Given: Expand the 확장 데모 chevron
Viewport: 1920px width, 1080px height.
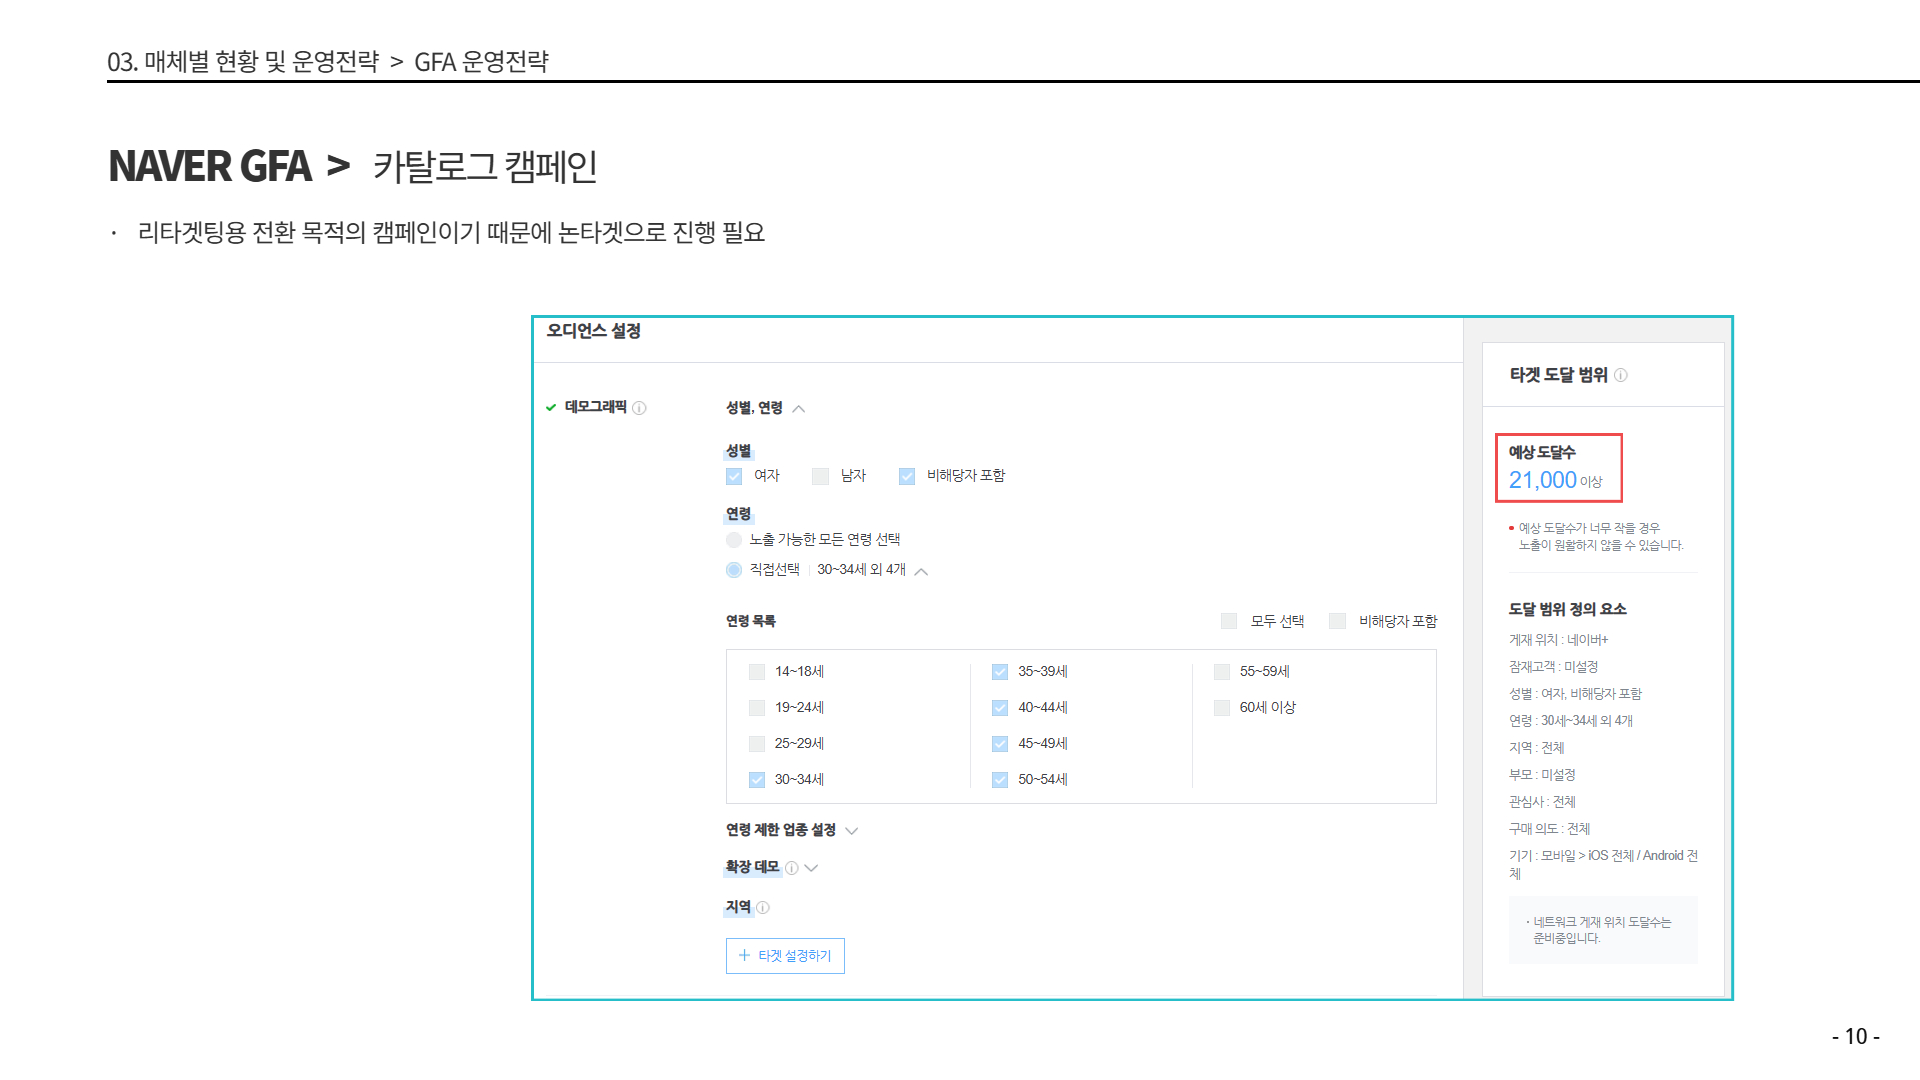Looking at the screenshot, I should click(812, 868).
